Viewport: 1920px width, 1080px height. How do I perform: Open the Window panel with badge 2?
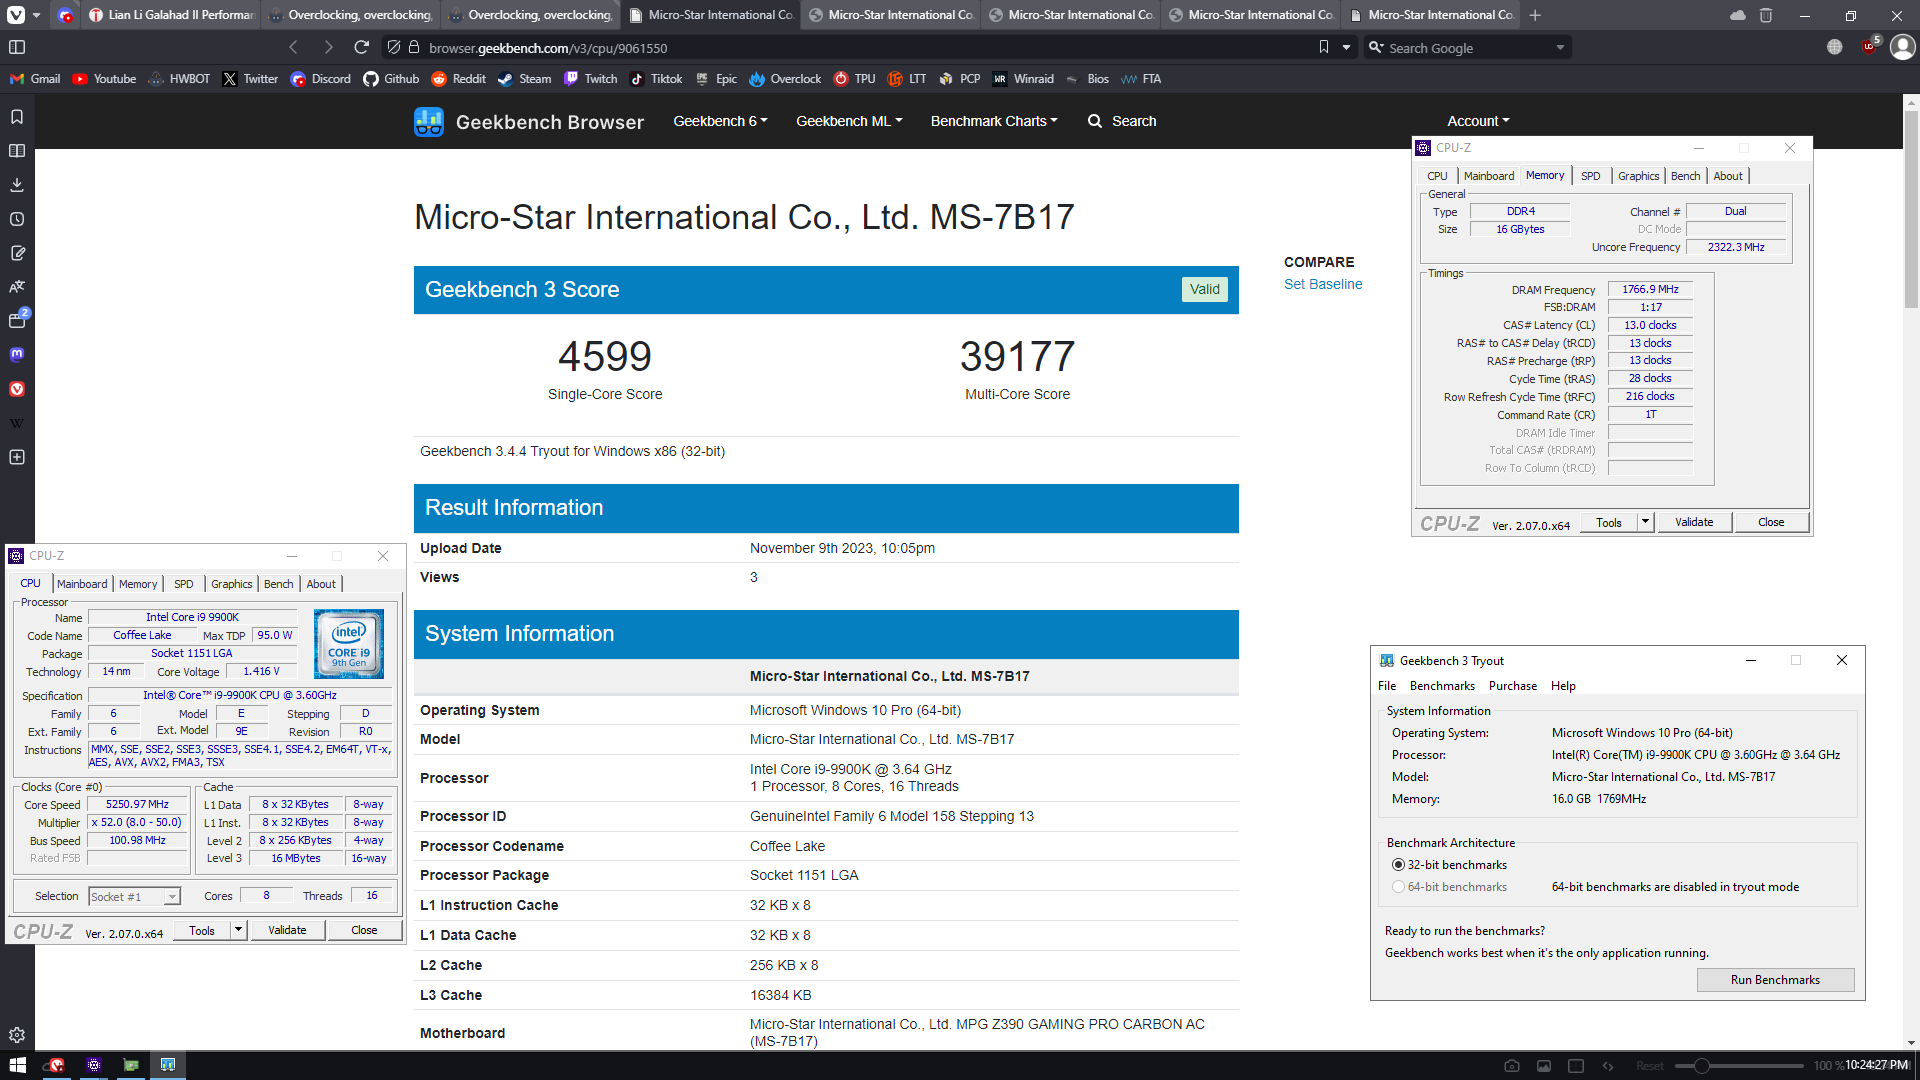point(17,320)
